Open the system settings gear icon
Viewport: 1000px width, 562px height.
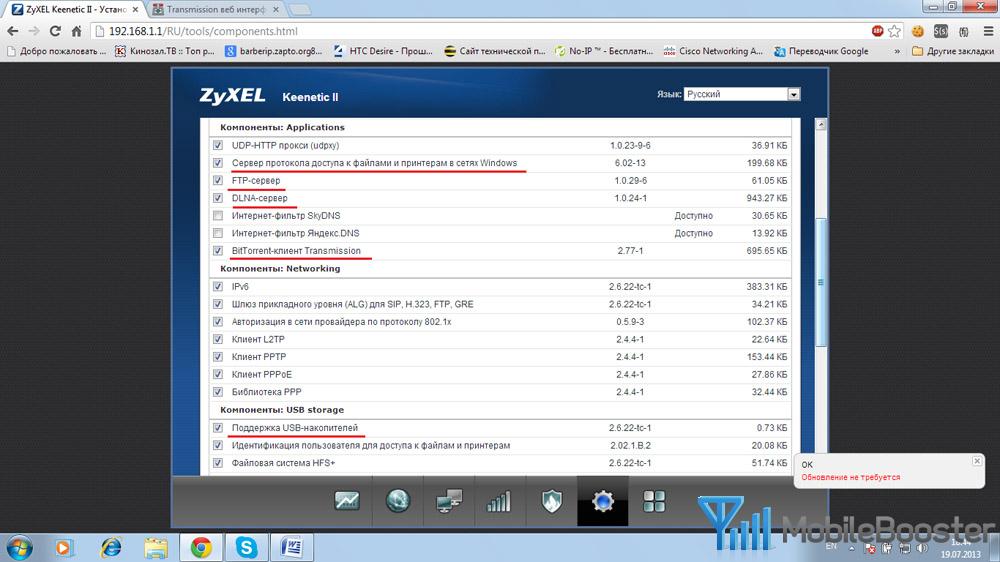tap(603, 501)
